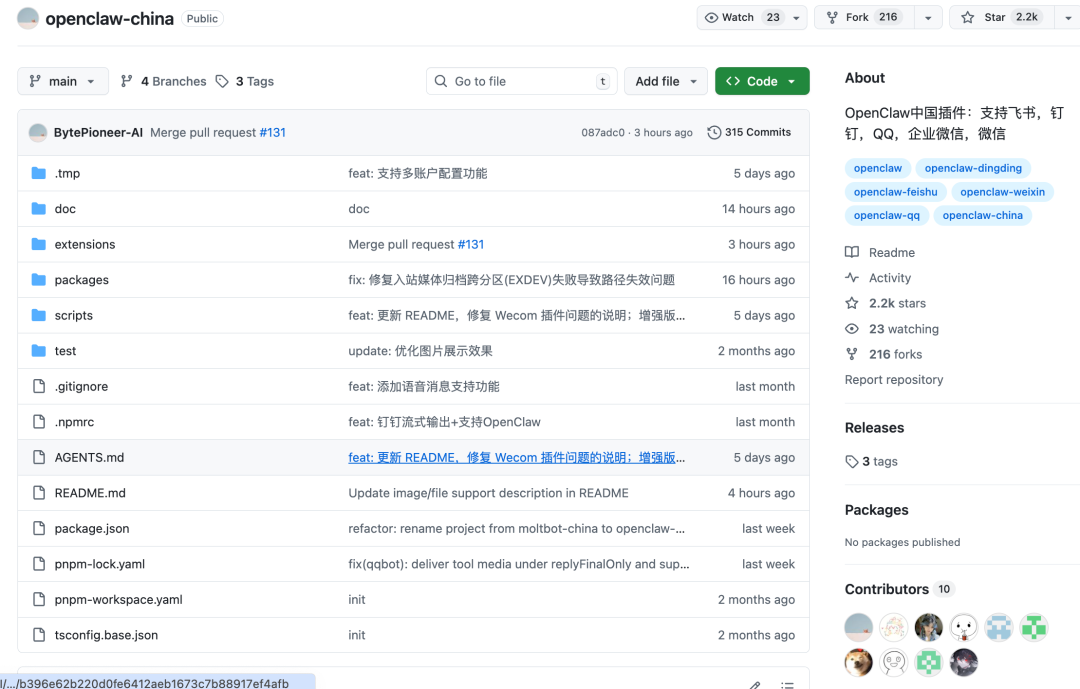
Task: Click the packages folder icon
Action: [39, 280]
